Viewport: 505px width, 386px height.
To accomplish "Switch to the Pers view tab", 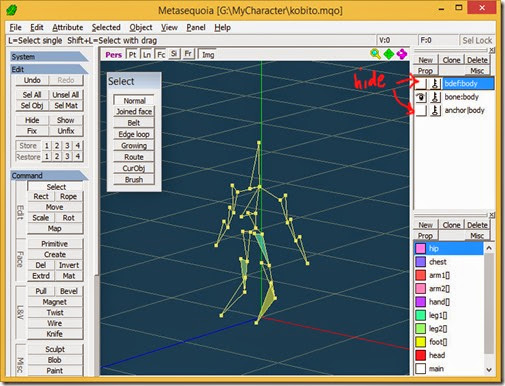I will [113, 55].
